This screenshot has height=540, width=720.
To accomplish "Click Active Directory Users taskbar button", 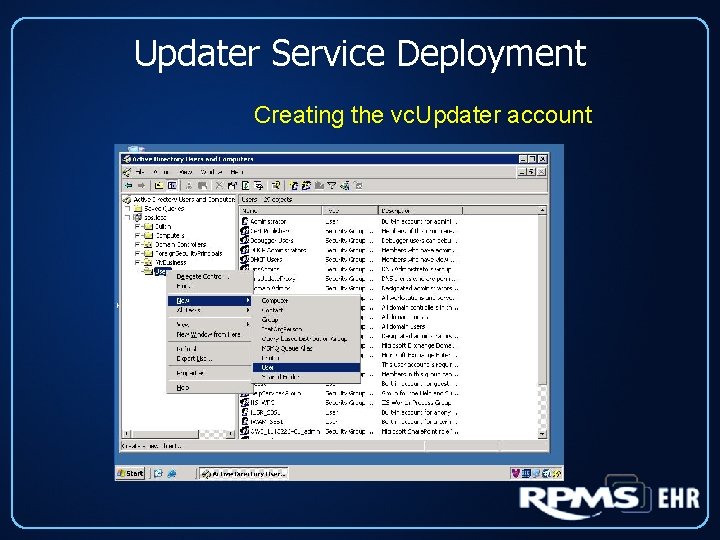I will pos(244,473).
